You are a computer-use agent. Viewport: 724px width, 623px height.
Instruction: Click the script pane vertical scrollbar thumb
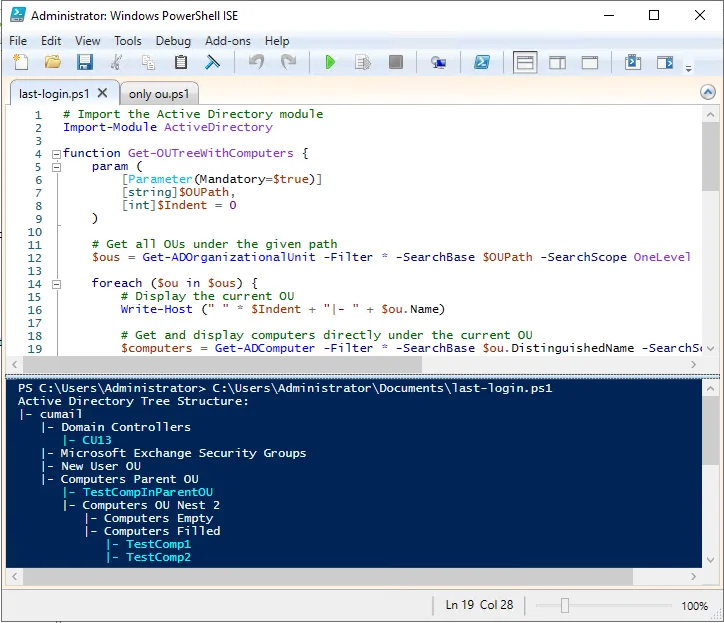[710, 157]
